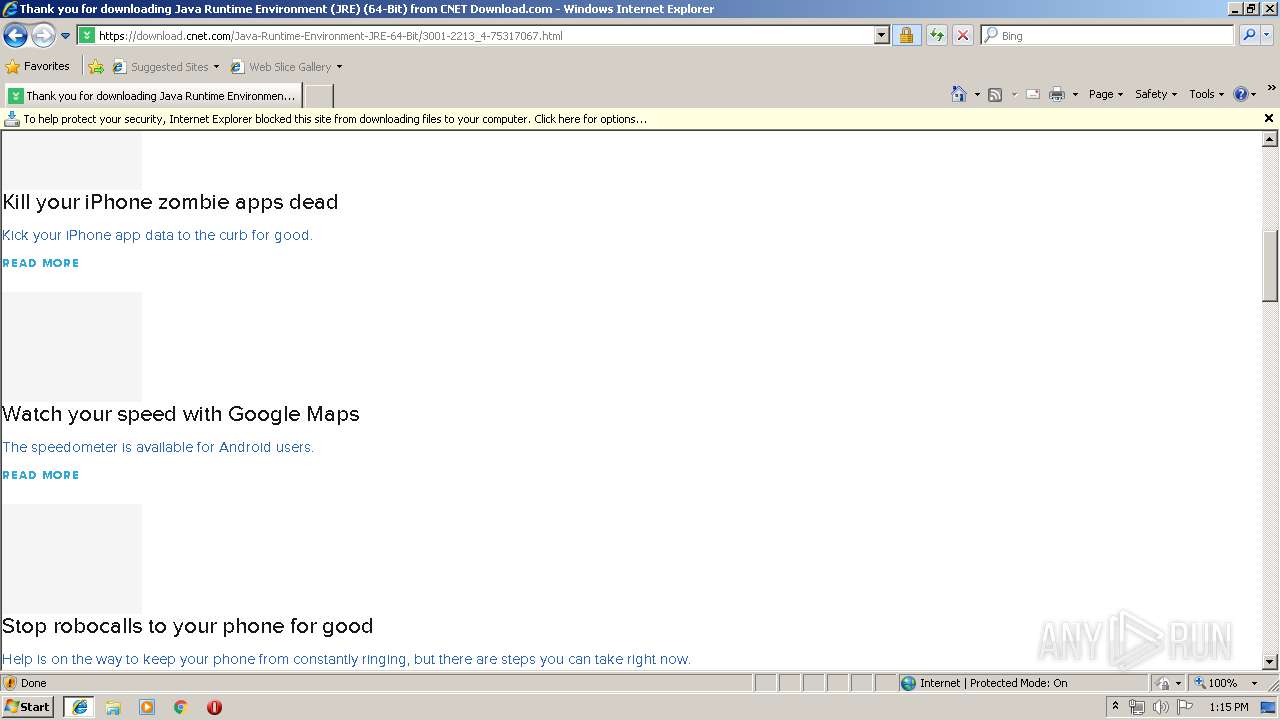Open the Safety menu

point(1156,94)
